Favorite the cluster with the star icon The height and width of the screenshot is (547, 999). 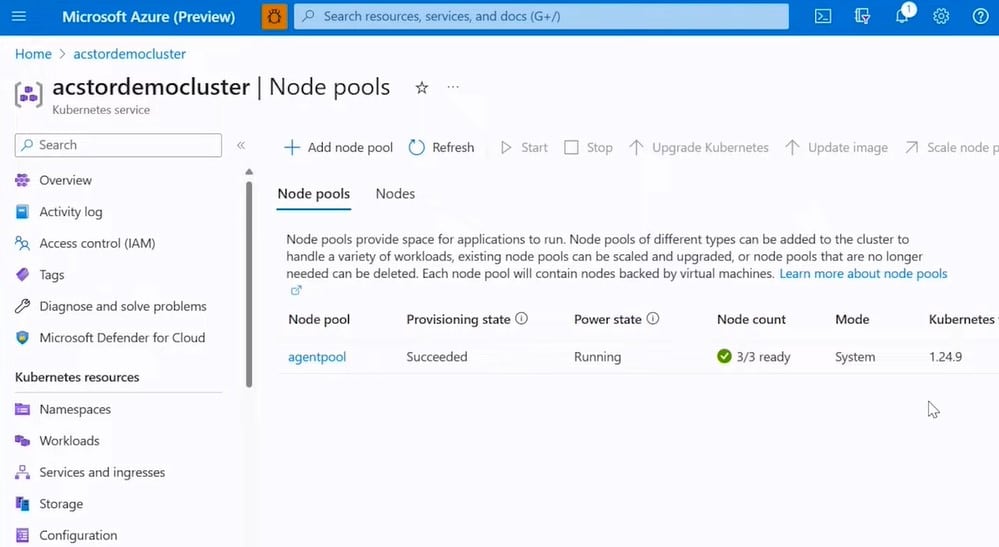tap(421, 88)
